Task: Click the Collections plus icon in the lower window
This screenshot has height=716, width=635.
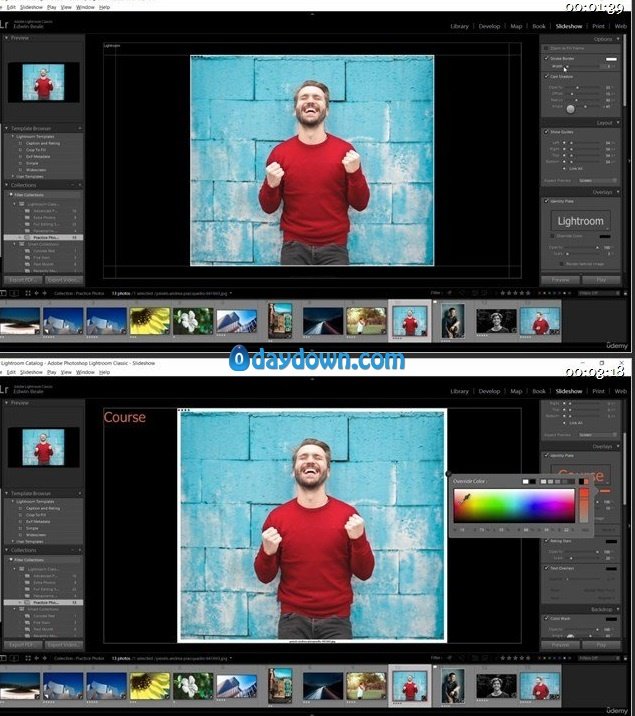Action: coord(80,550)
